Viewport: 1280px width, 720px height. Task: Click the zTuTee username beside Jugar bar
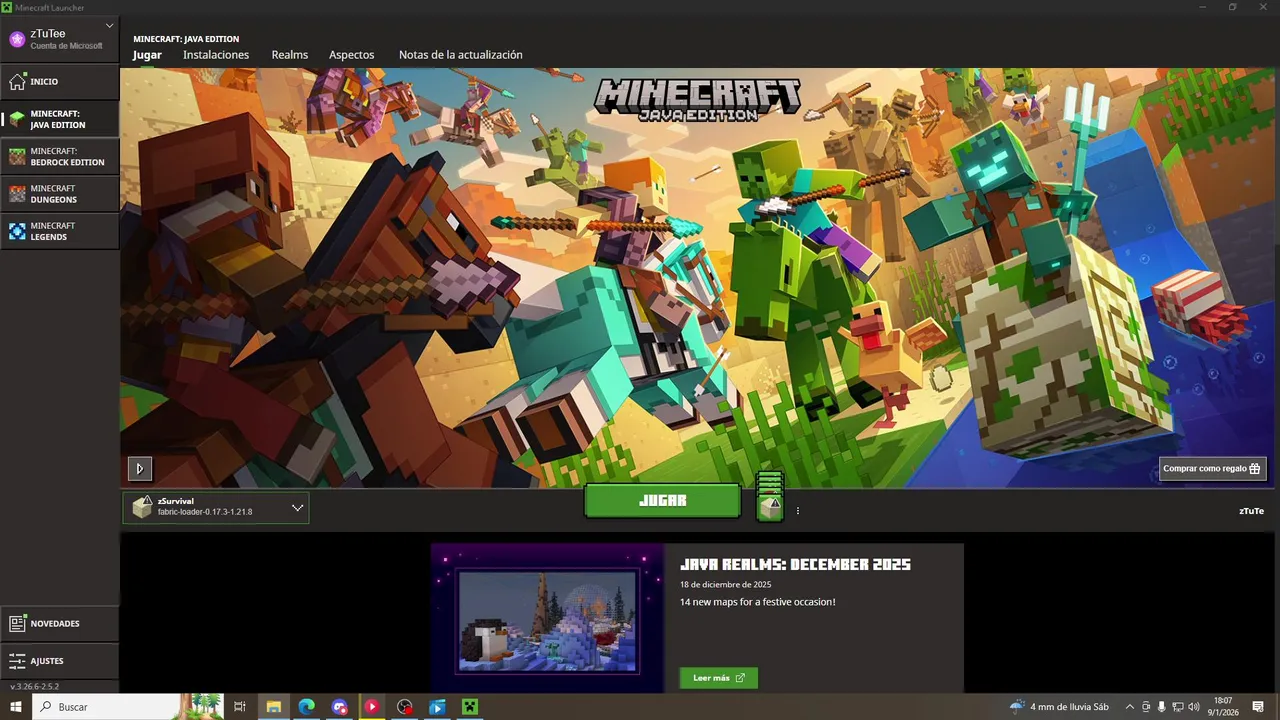point(1251,511)
